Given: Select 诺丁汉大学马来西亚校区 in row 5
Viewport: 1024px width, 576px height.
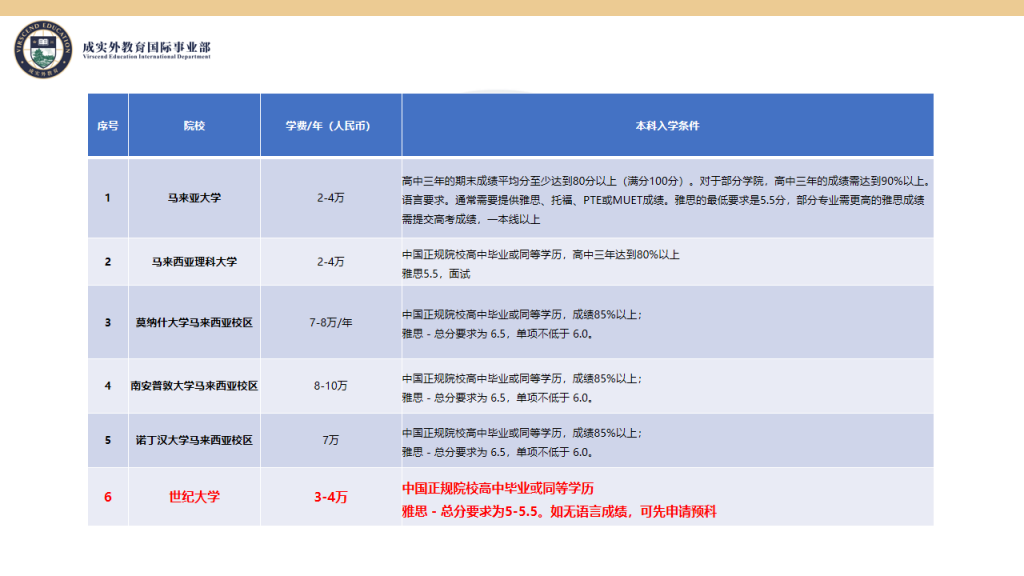Looking at the screenshot, I should [x=194, y=439].
